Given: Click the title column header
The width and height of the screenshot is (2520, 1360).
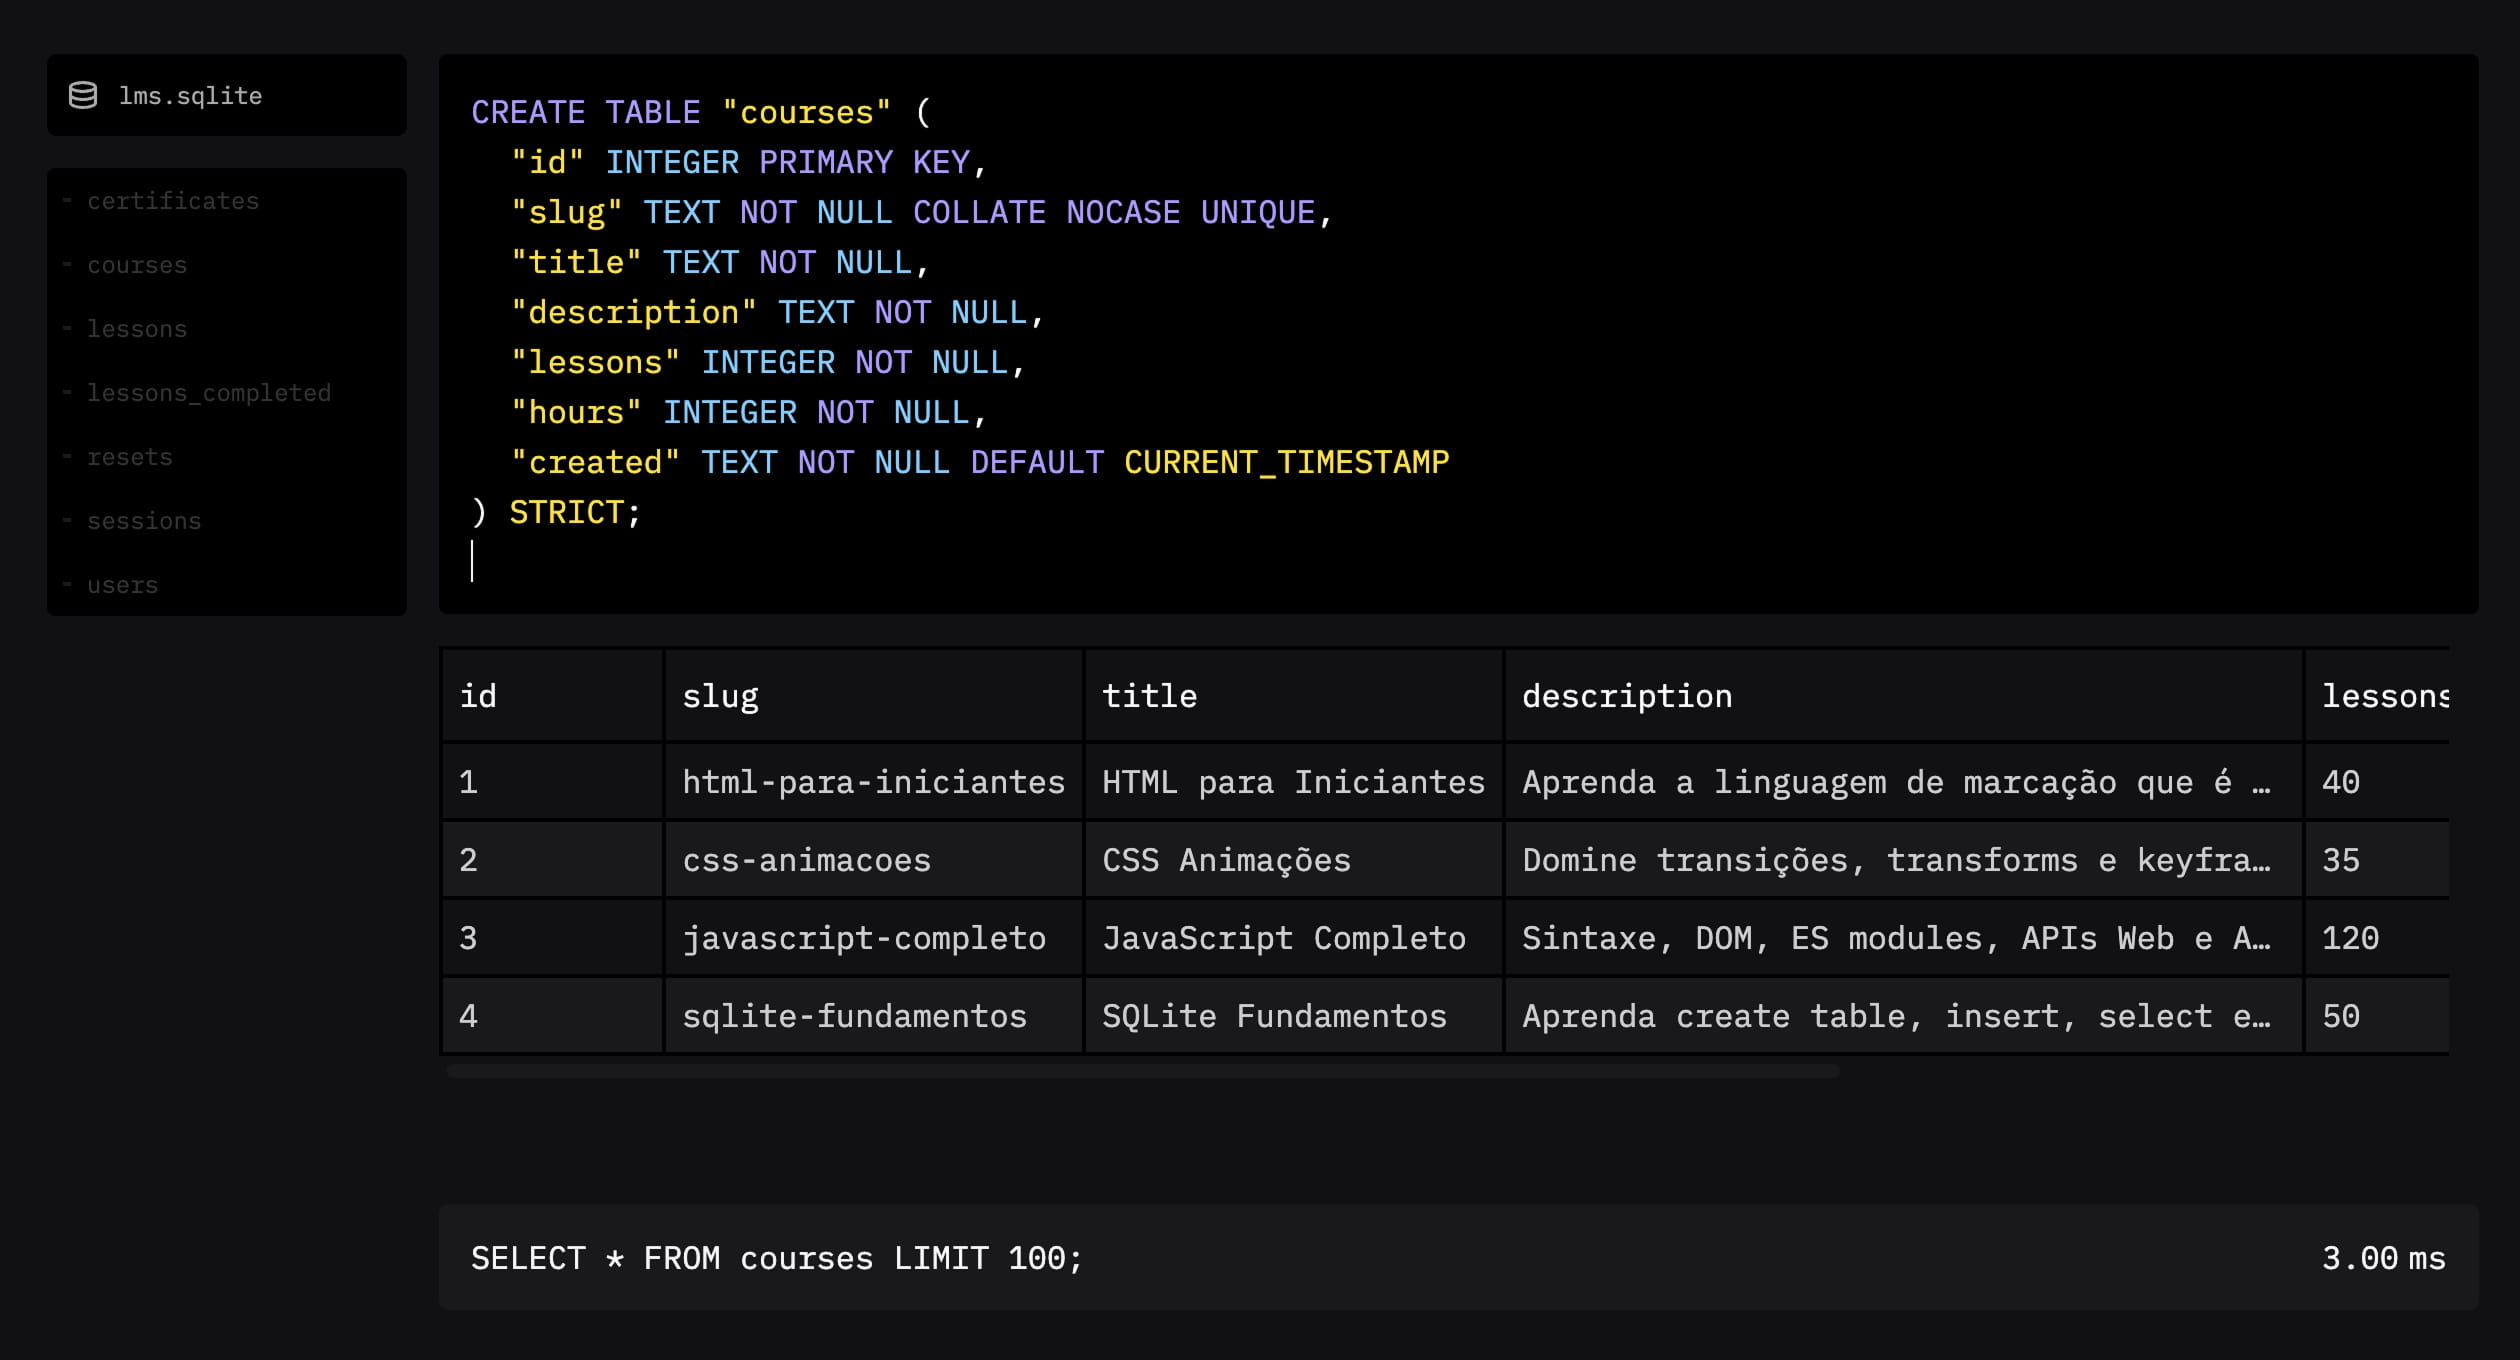Looking at the screenshot, I should pos(1294,696).
